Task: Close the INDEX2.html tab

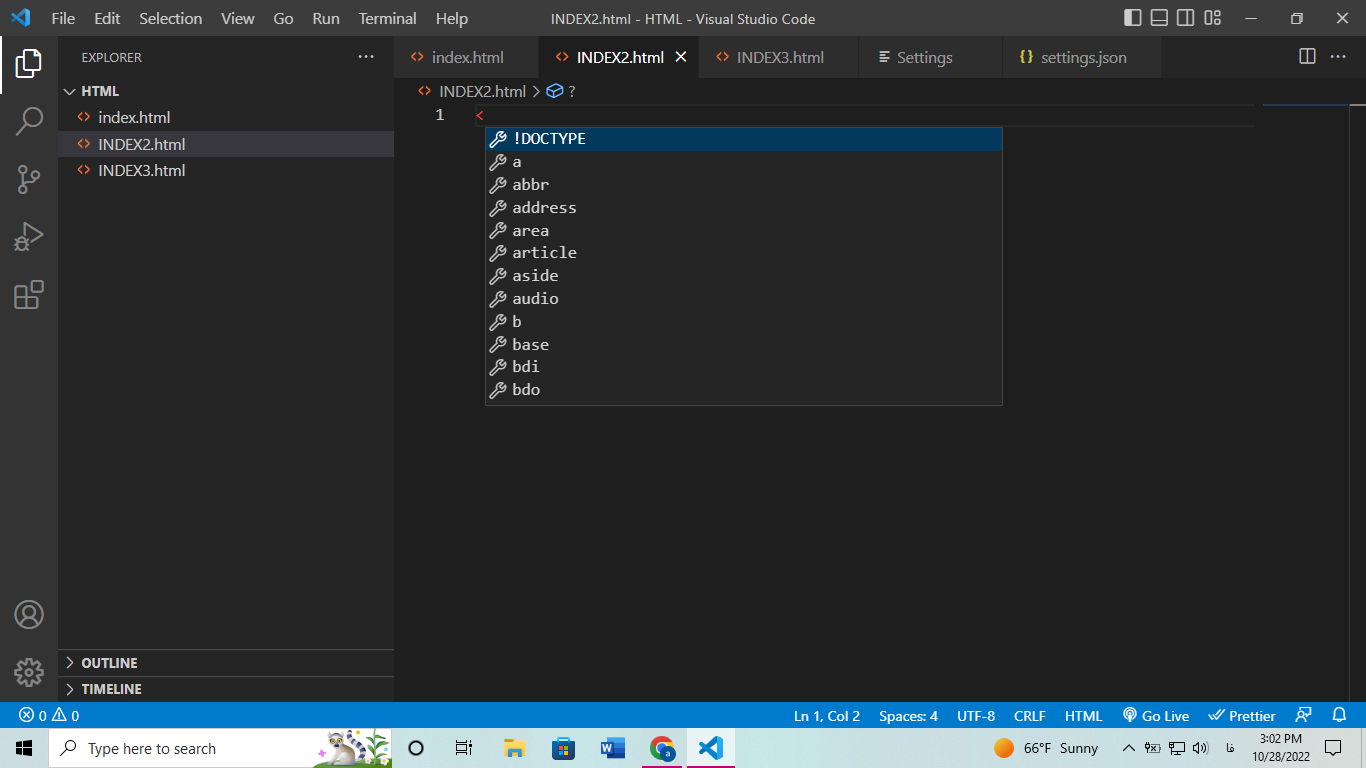Action: pos(681,57)
